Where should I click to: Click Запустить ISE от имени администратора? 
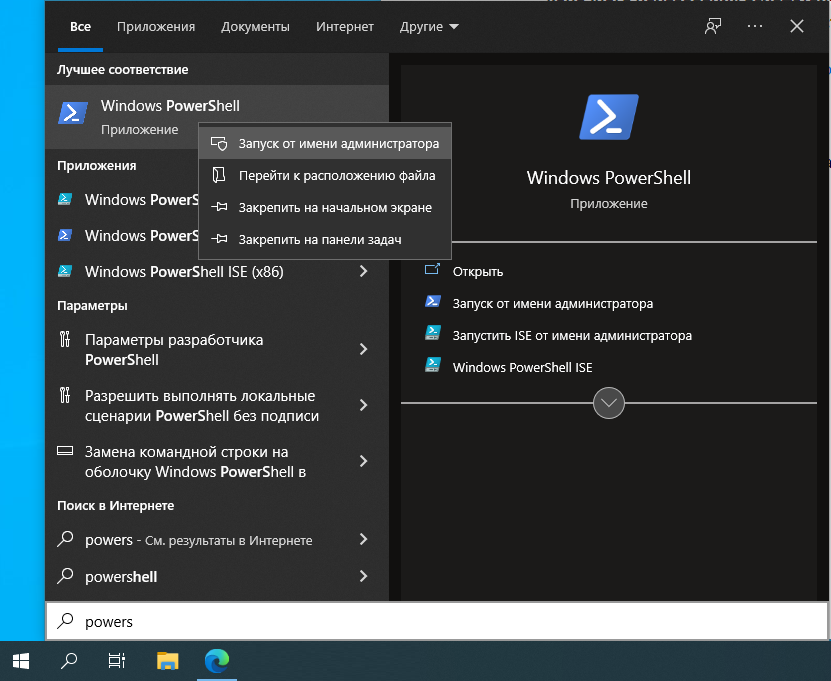coord(572,335)
